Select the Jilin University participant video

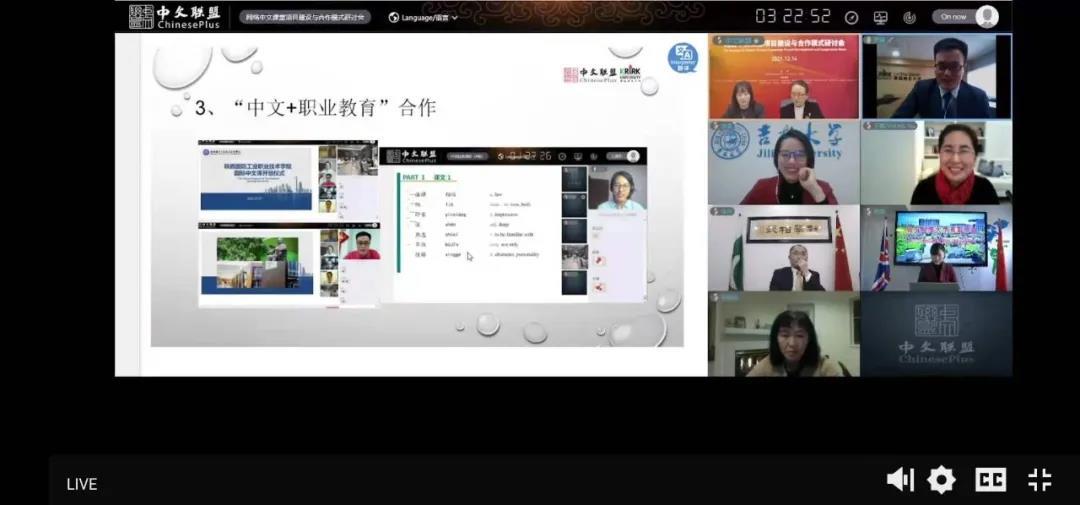[x=784, y=163]
